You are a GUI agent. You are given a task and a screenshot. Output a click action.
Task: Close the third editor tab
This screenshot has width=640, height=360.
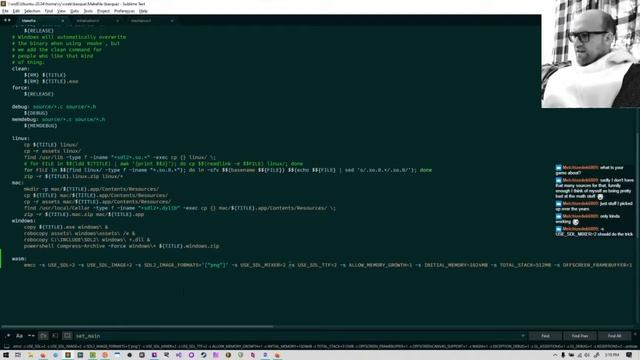tap(172, 20)
